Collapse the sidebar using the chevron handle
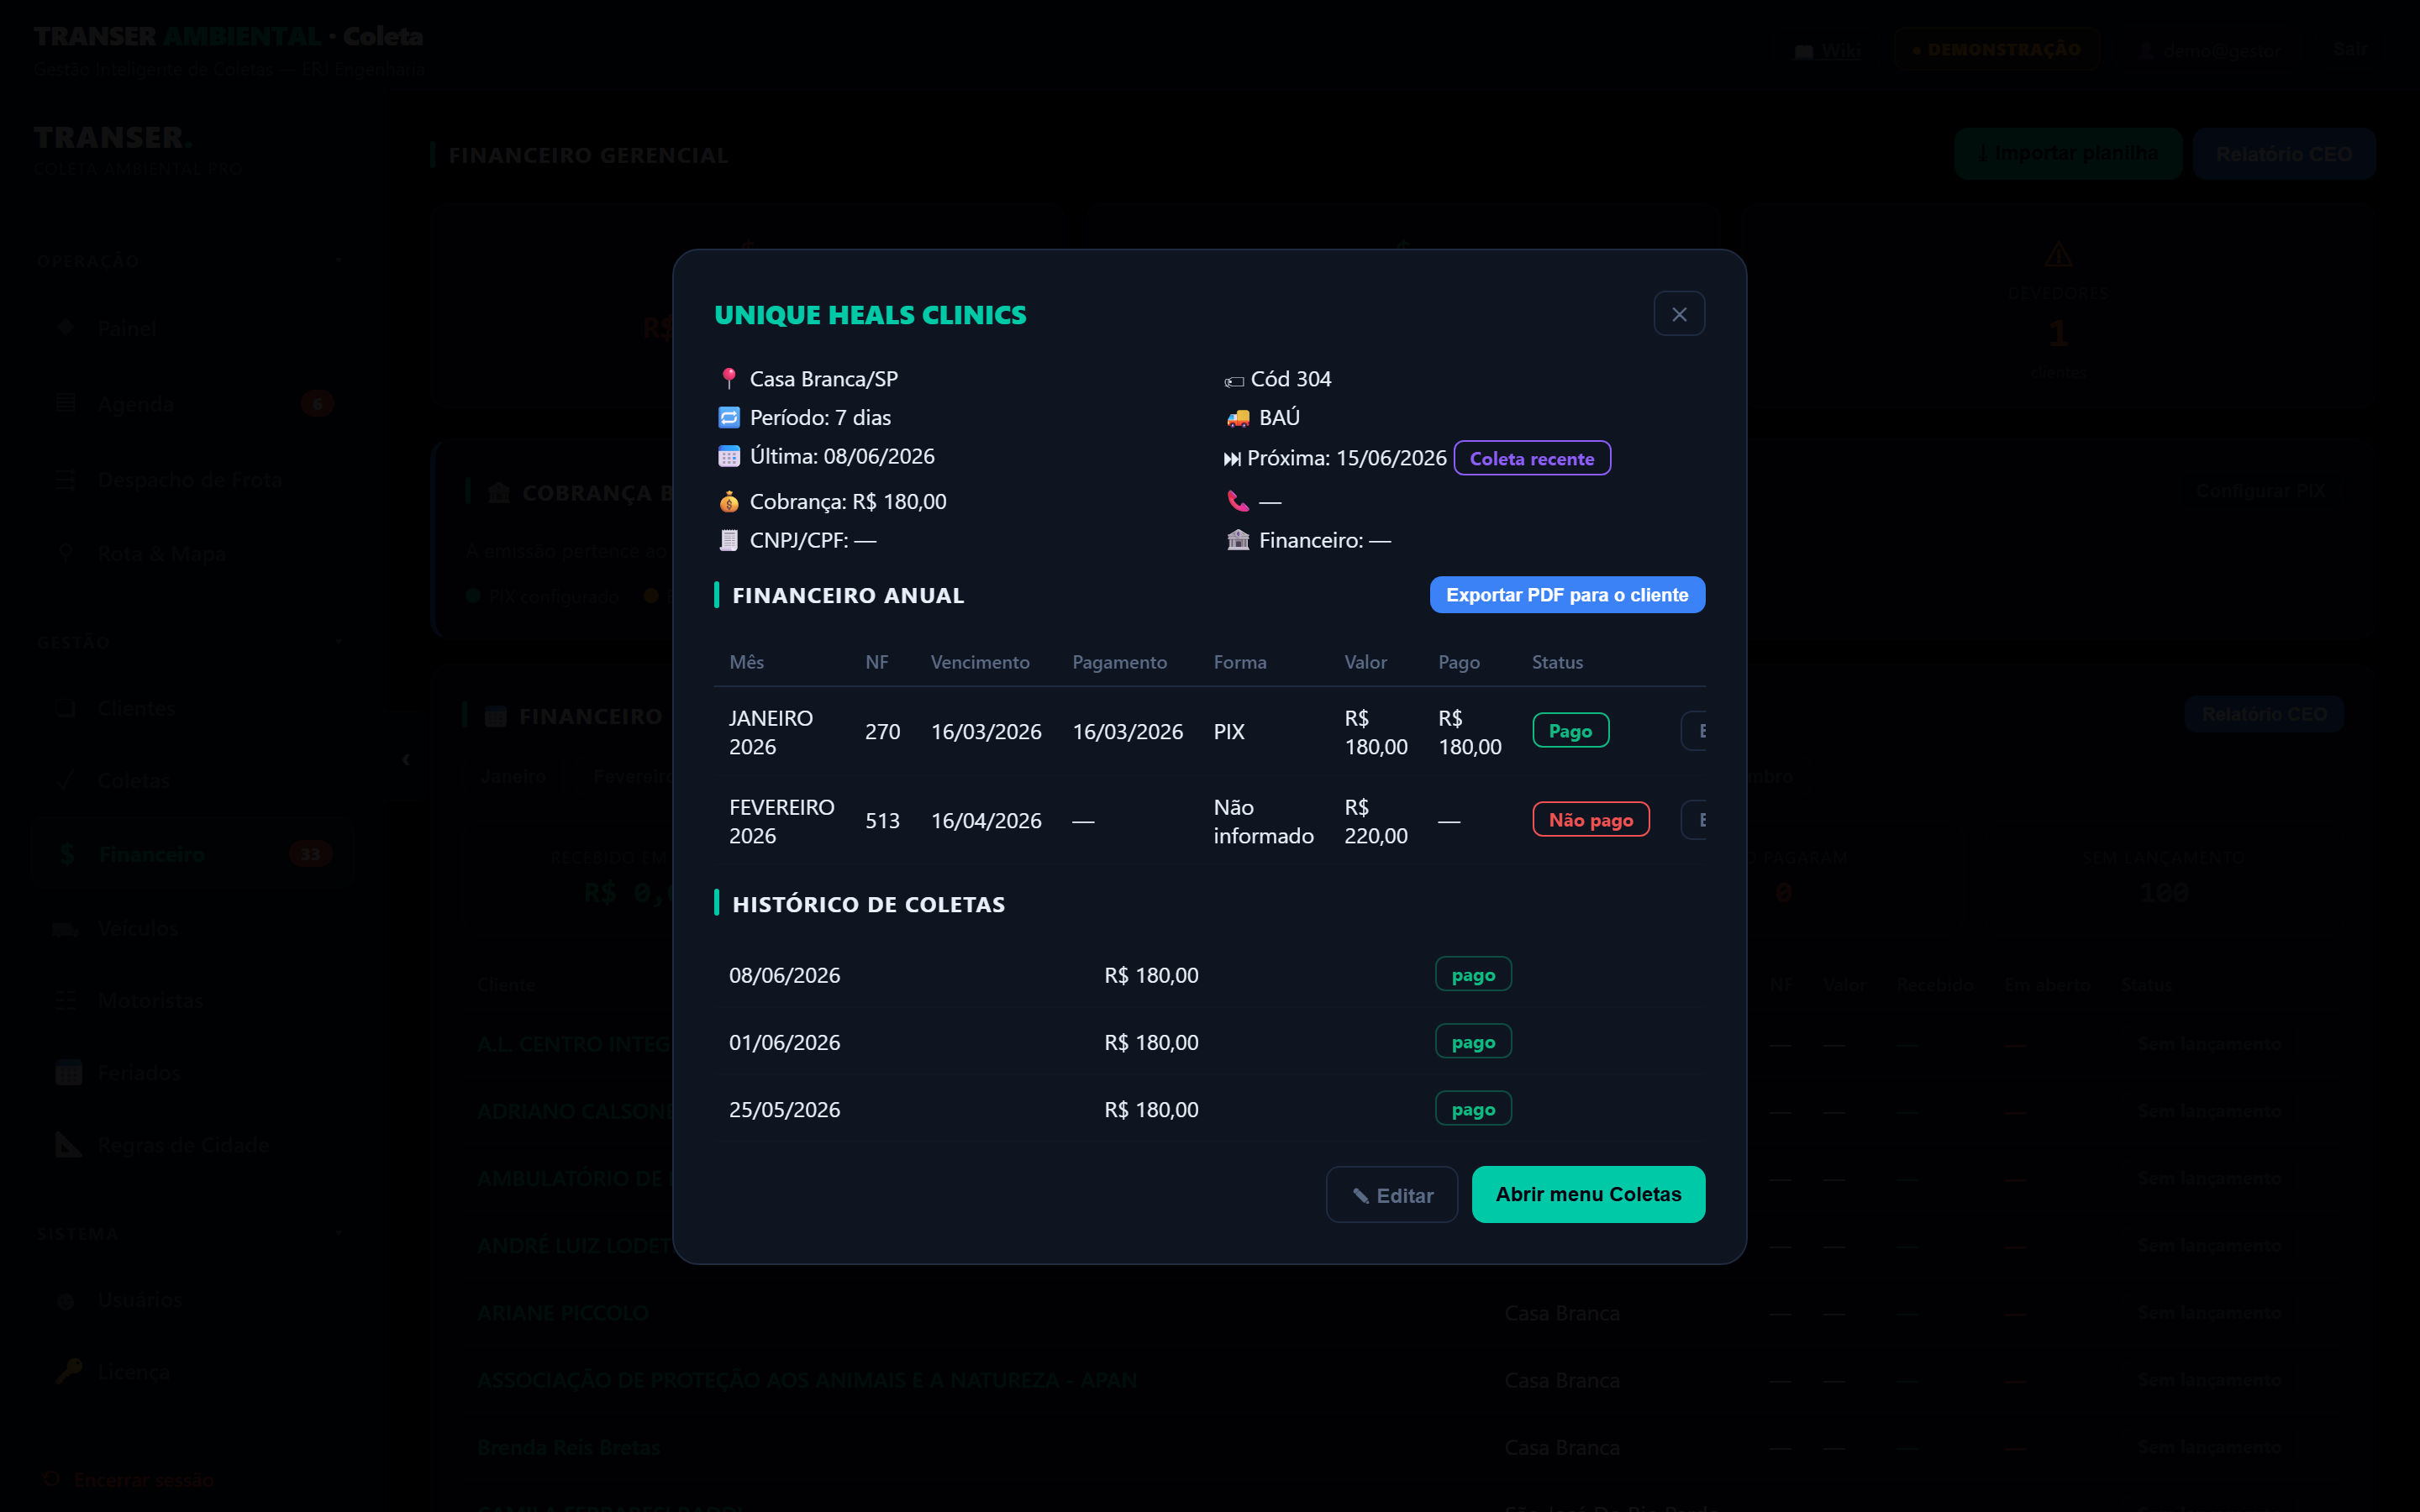This screenshot has height=1512, width=2420. (405, 760)
